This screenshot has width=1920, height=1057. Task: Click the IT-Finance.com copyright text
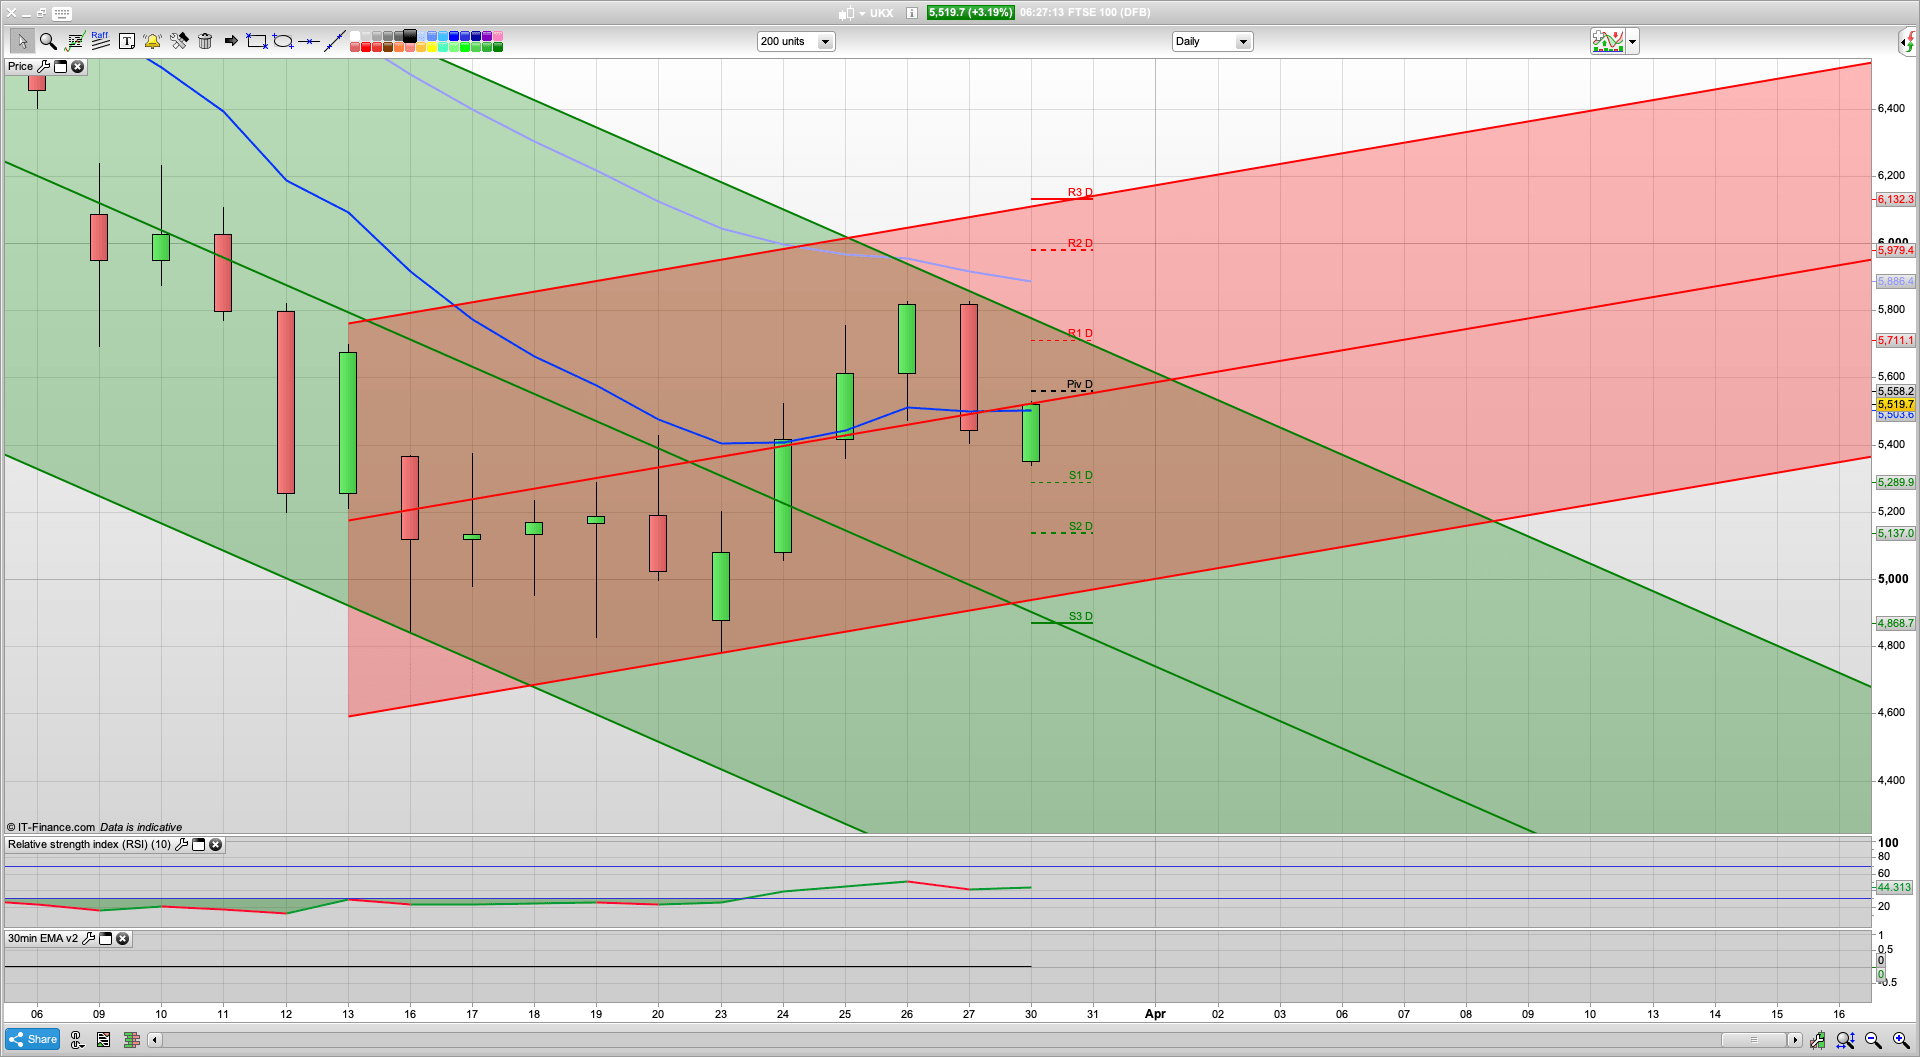(x=51, y=827)
